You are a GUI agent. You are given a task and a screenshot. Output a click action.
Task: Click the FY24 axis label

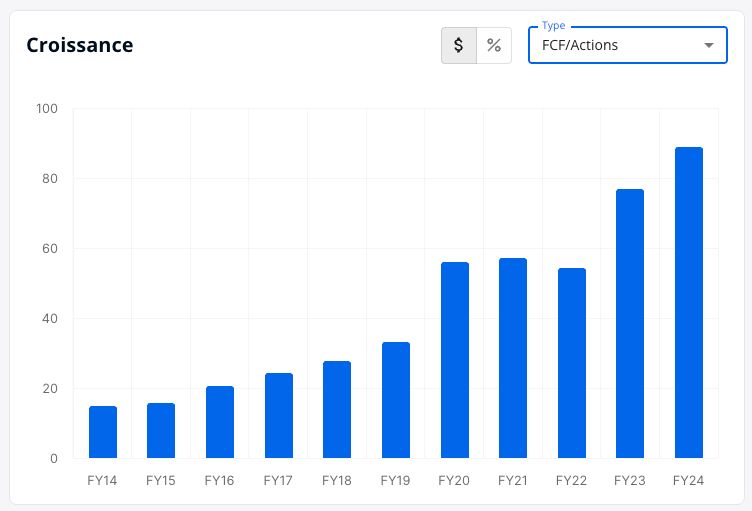[x=689, y=480]
